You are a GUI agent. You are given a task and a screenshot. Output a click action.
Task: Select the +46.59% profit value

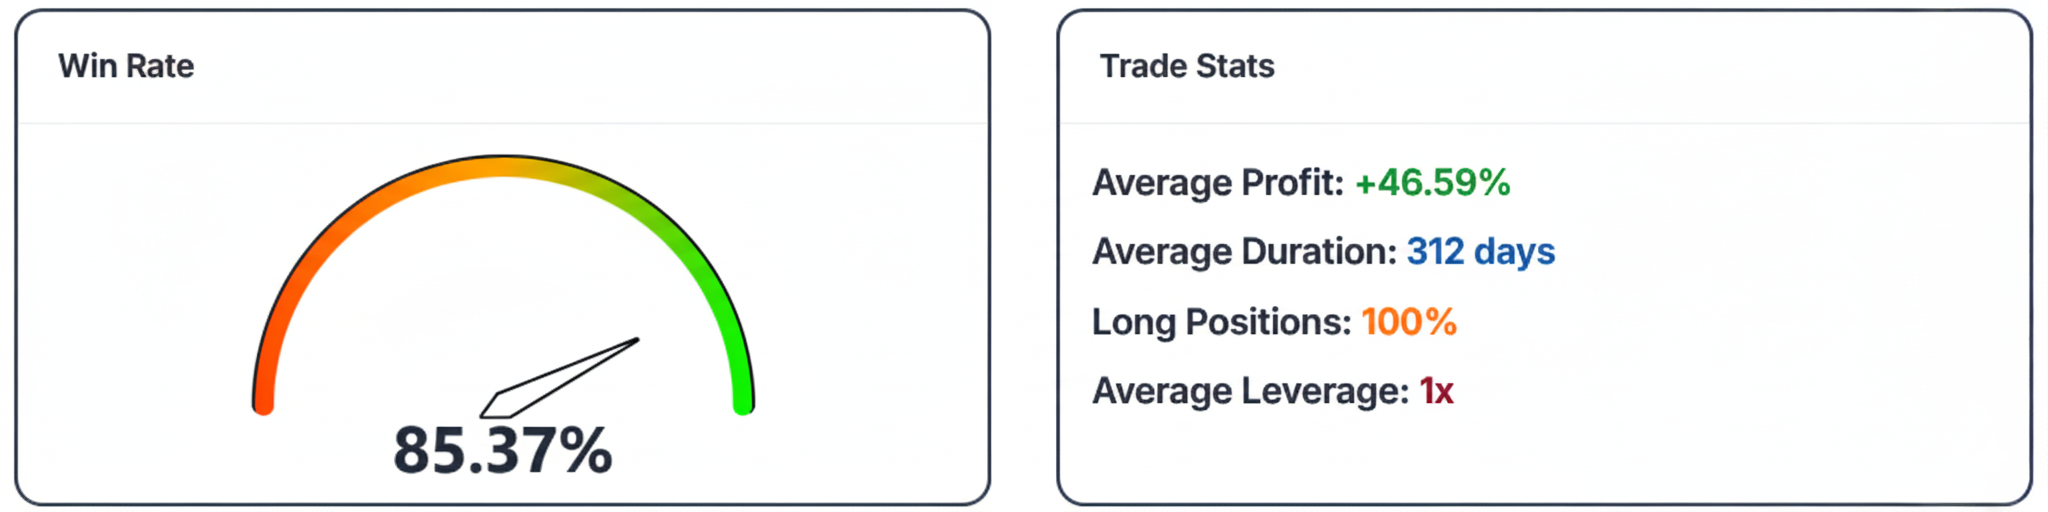[x=1432, y=183]
